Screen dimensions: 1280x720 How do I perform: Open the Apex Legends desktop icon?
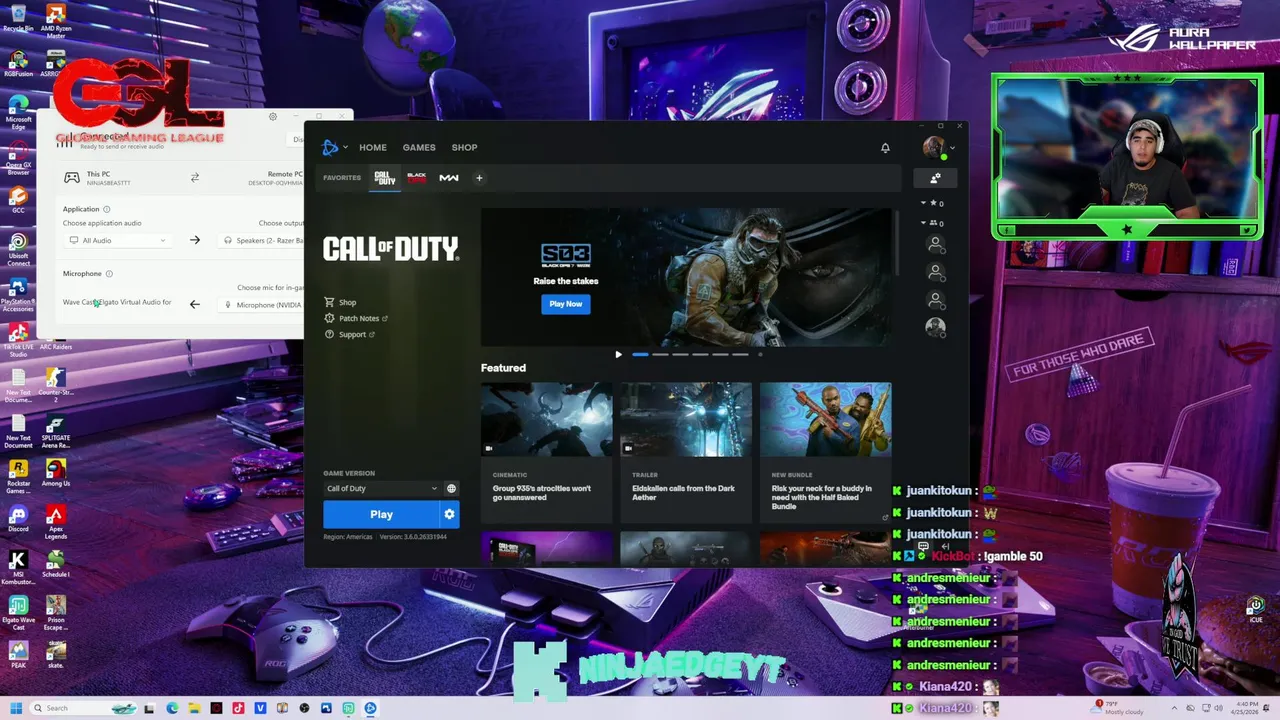(x=56, y=522)
